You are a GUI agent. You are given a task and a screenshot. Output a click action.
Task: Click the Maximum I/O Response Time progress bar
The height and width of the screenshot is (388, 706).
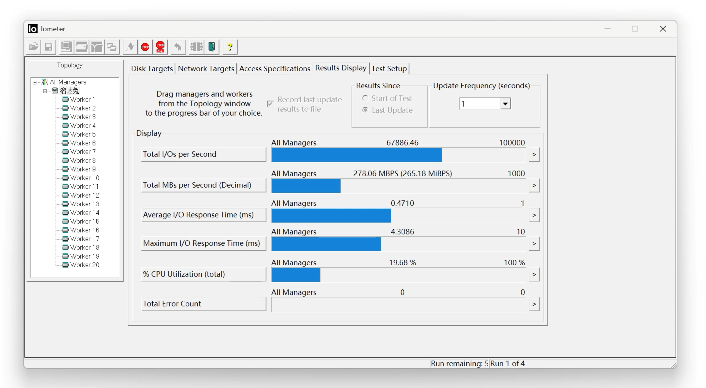pos(399,244)
